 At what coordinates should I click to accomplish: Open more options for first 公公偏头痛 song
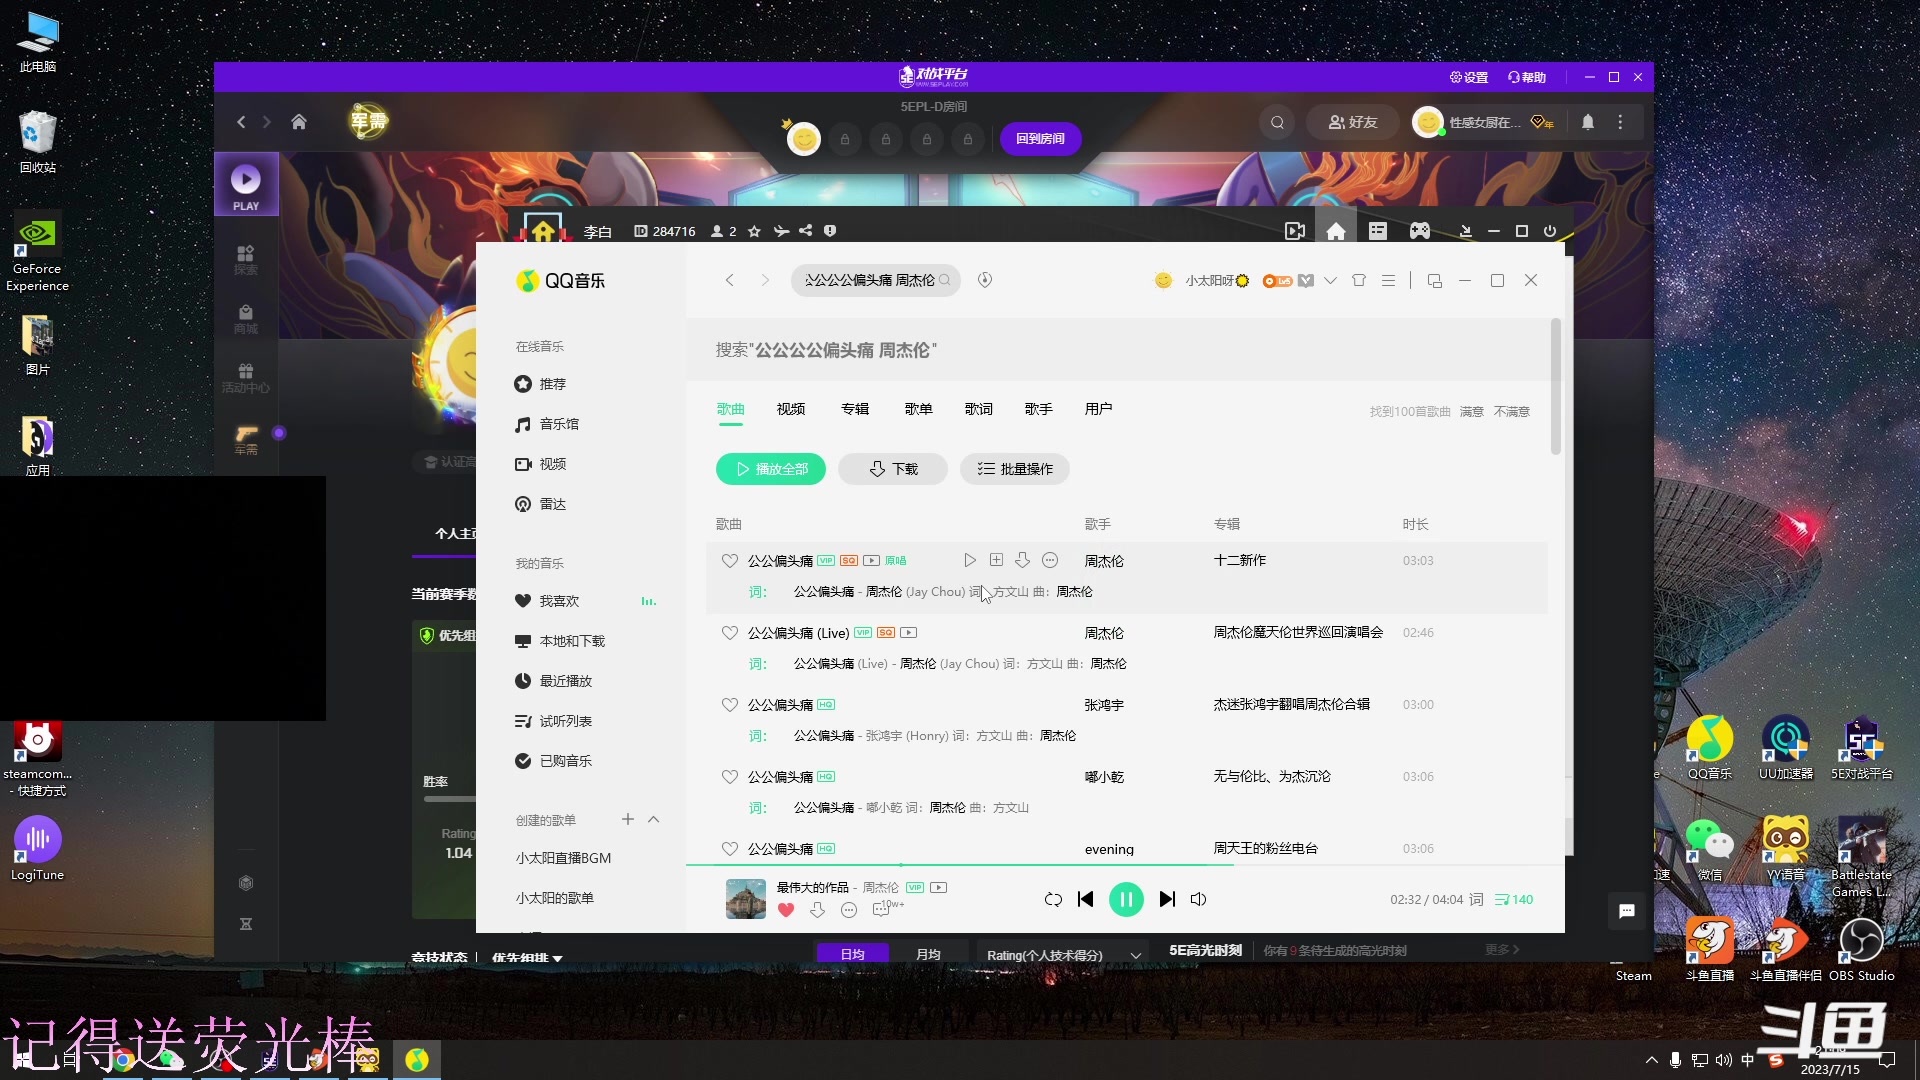click(x=1050, y=560)
